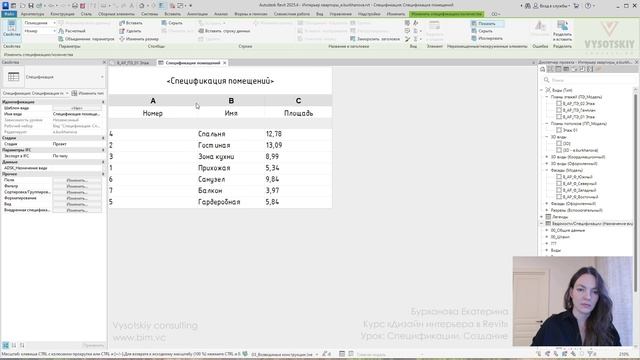Viewport: 640px width, 360px height.
Task: Select the Спальня name cell
Action: [x=231, y=133]
